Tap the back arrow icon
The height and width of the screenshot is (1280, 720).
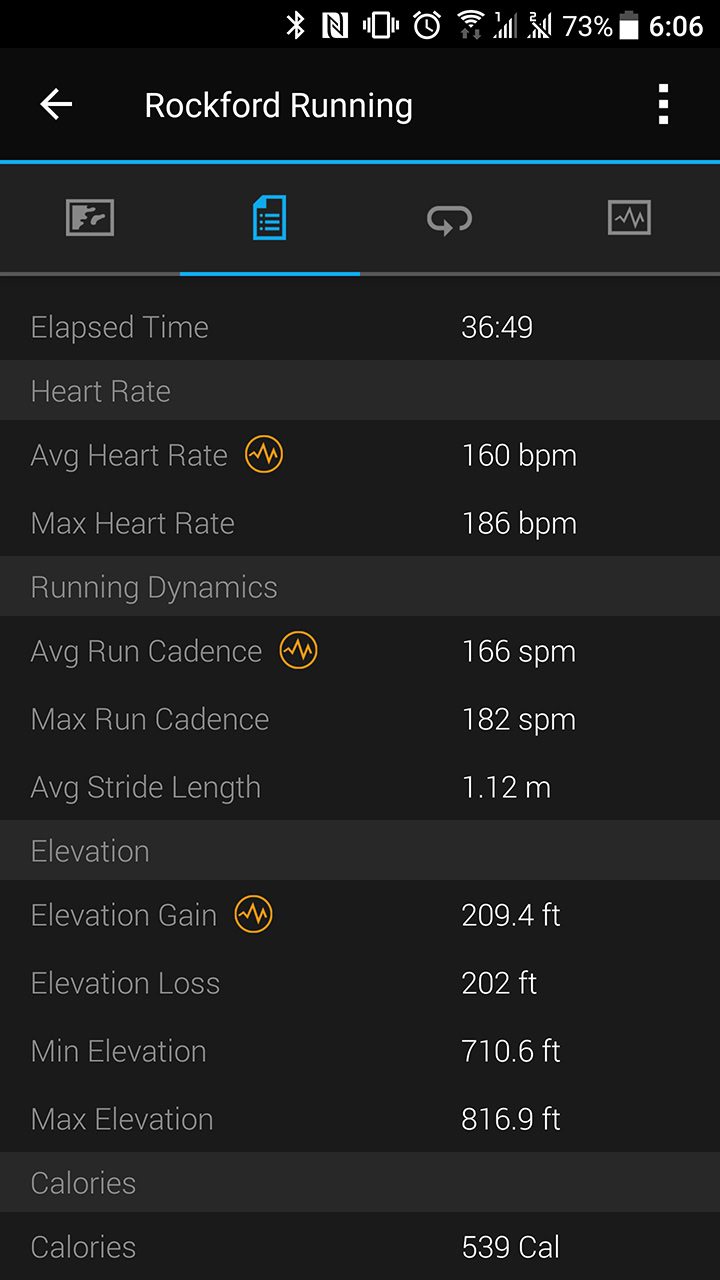pyautogui.click(x=56, y=105)
